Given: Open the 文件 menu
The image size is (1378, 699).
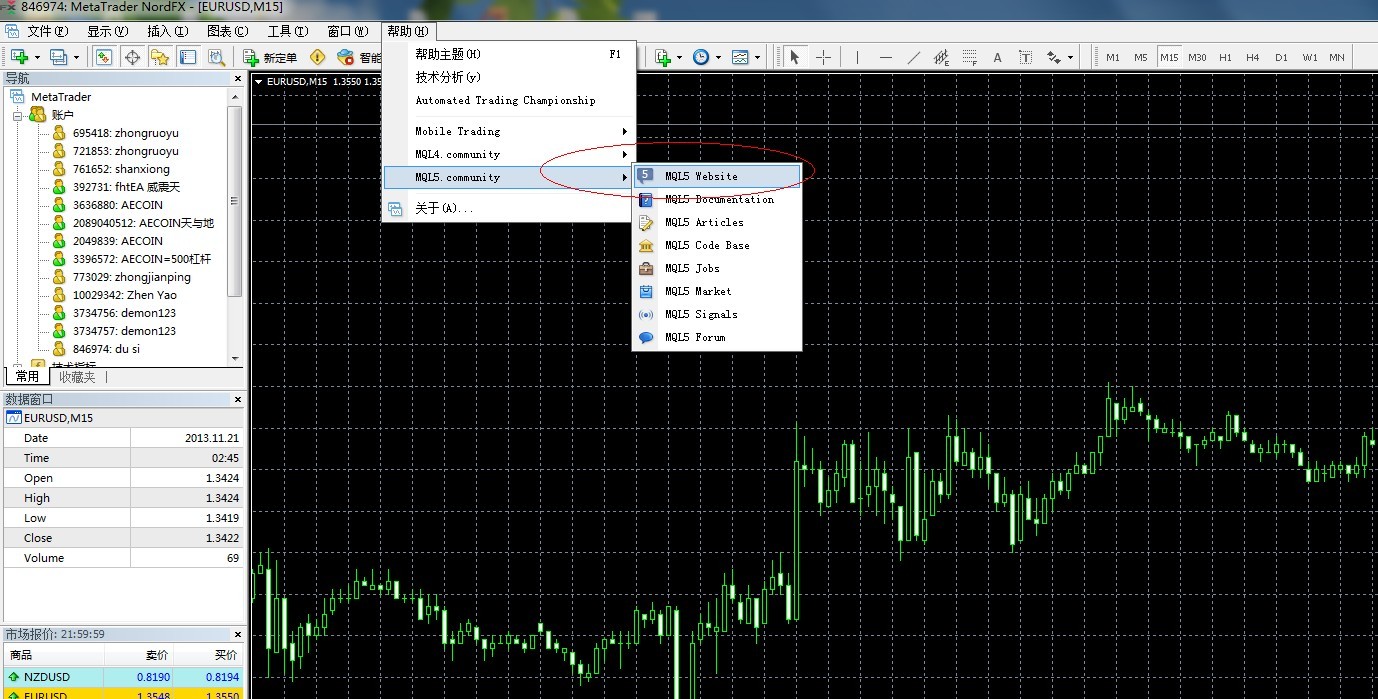Looking at the screenshot, I should [46, 31].
